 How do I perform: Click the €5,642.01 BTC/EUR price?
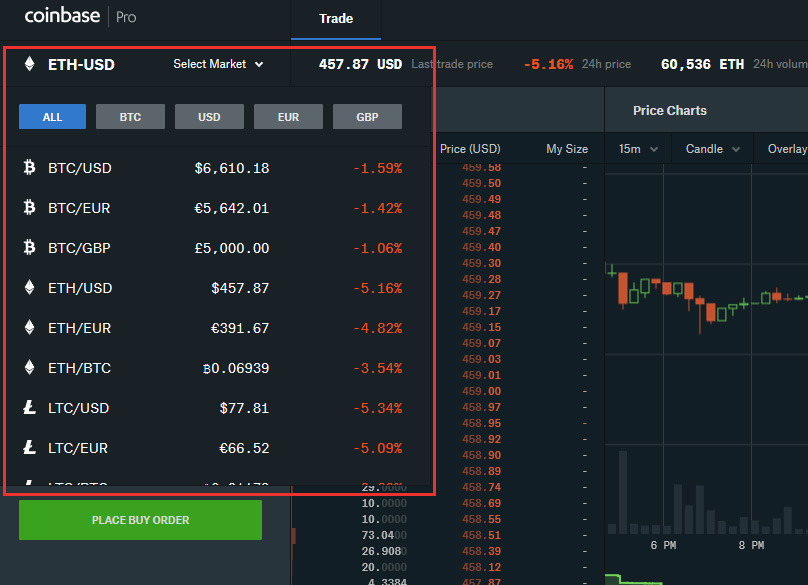[x=231, y=208]
